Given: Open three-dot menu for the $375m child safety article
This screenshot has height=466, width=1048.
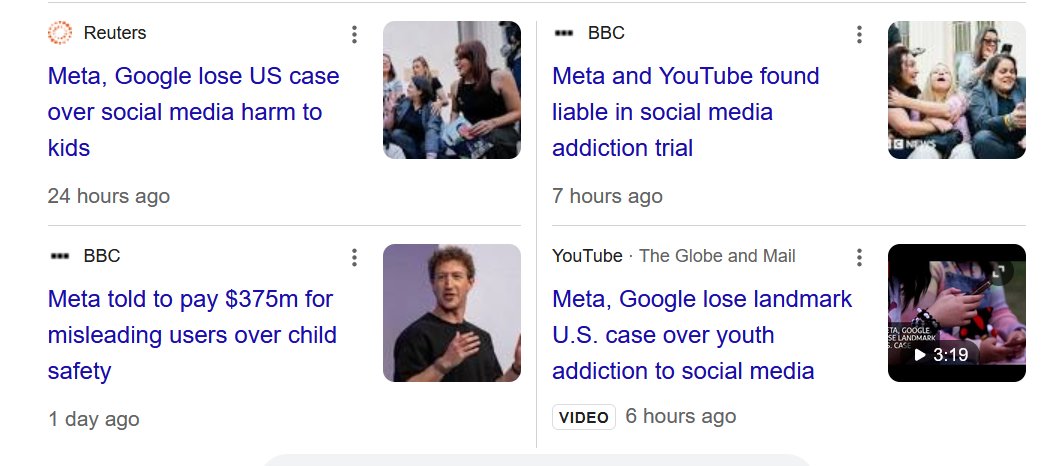Looking at the screenshot, I should point(354,258).
